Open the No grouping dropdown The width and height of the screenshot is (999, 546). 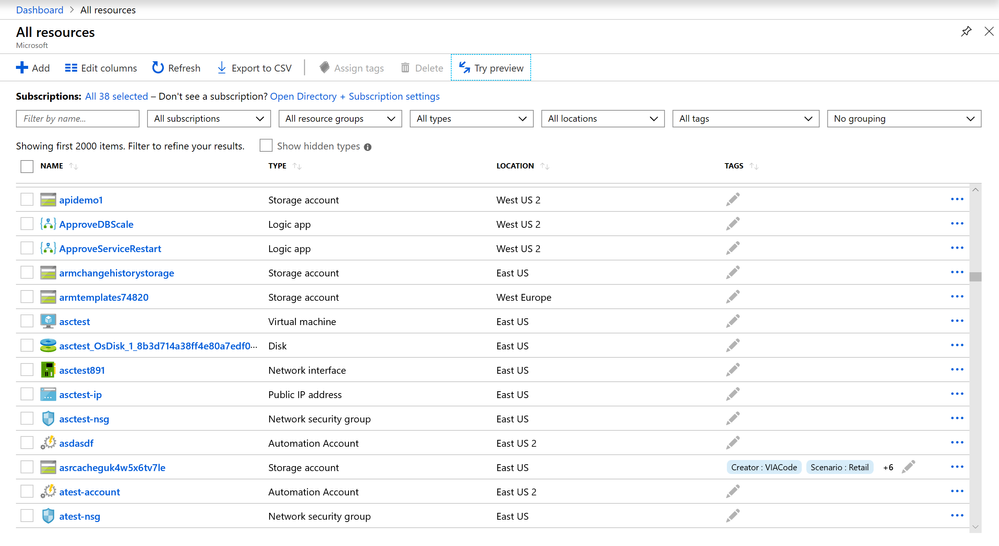904,119
